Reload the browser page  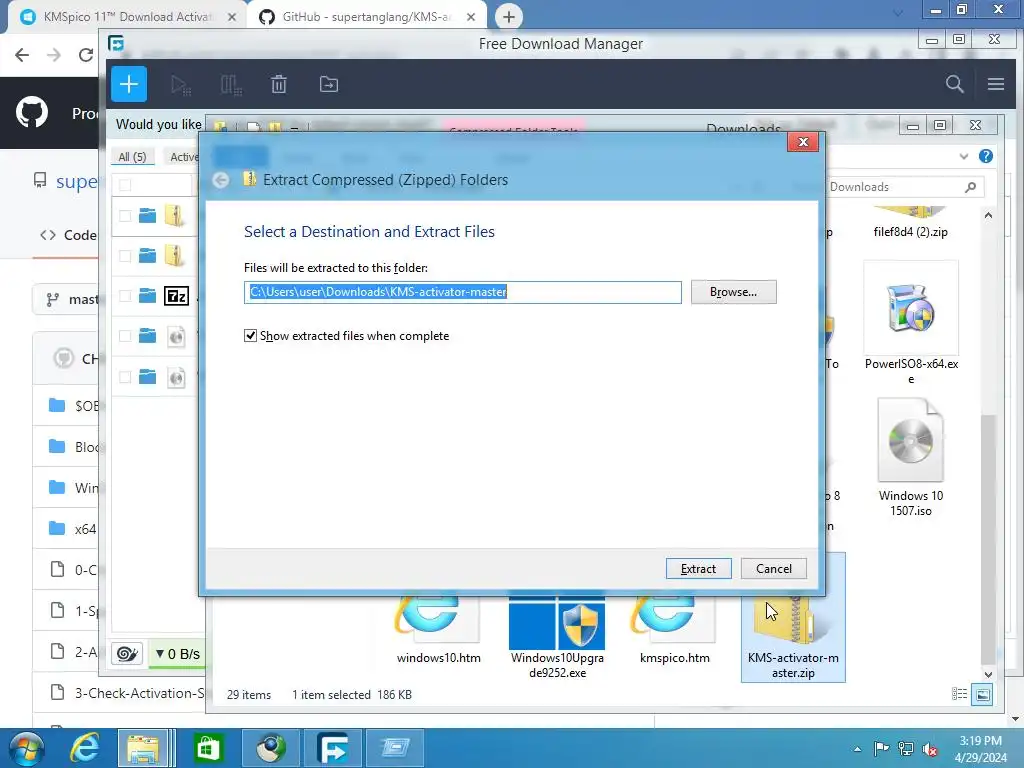point(86,55)
